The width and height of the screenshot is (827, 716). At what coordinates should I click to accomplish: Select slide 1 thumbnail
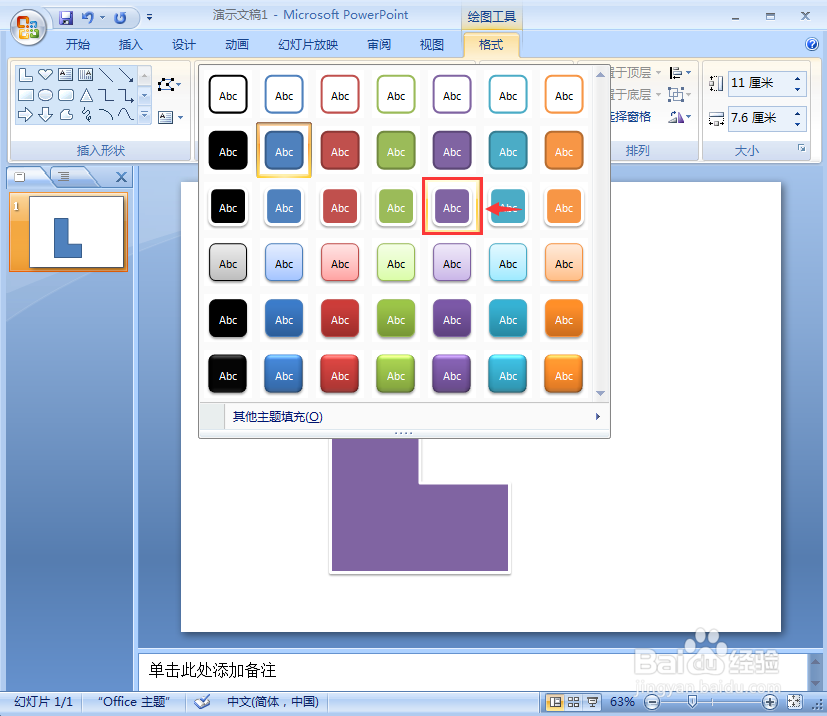click(x=76, y=231)
